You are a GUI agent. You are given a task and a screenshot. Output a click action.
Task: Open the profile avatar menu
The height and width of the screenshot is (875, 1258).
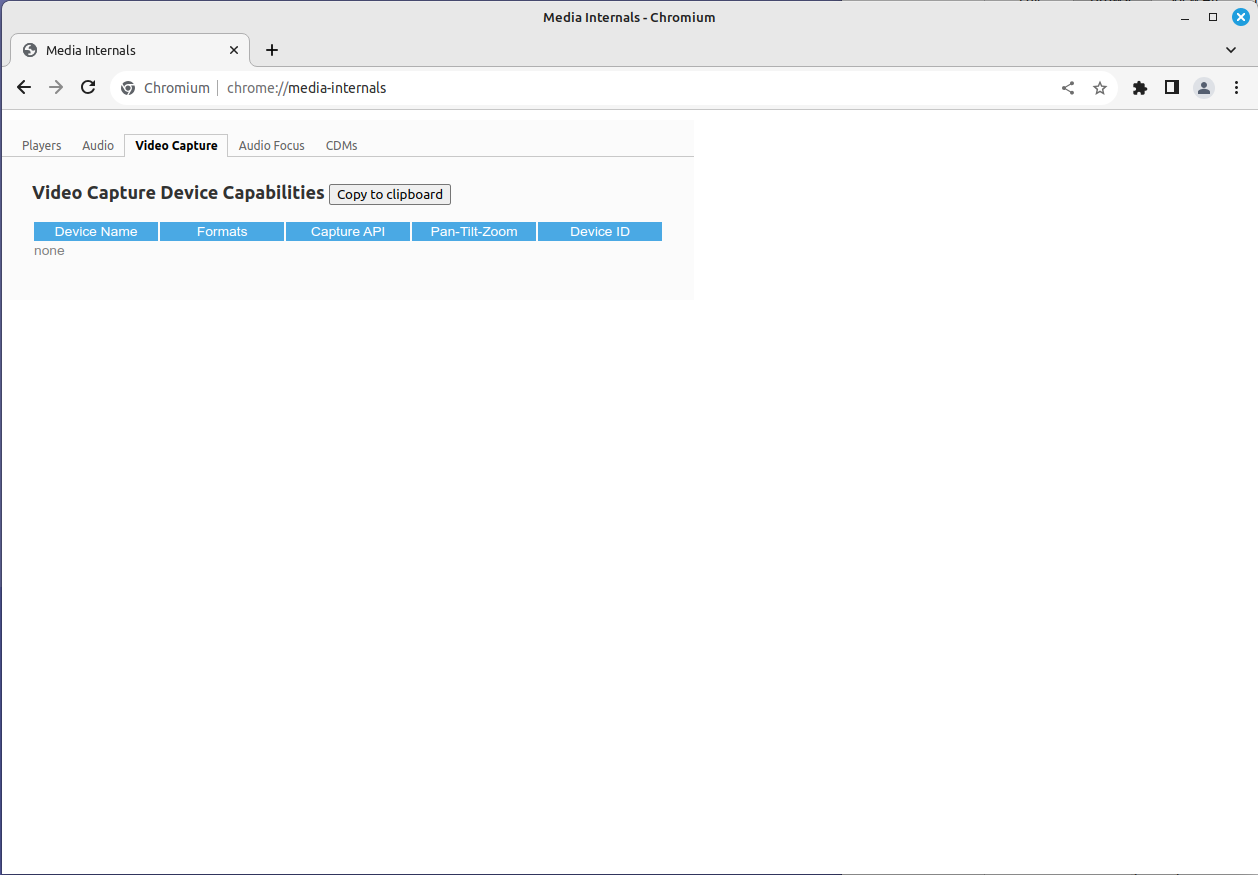point(1203,88)
